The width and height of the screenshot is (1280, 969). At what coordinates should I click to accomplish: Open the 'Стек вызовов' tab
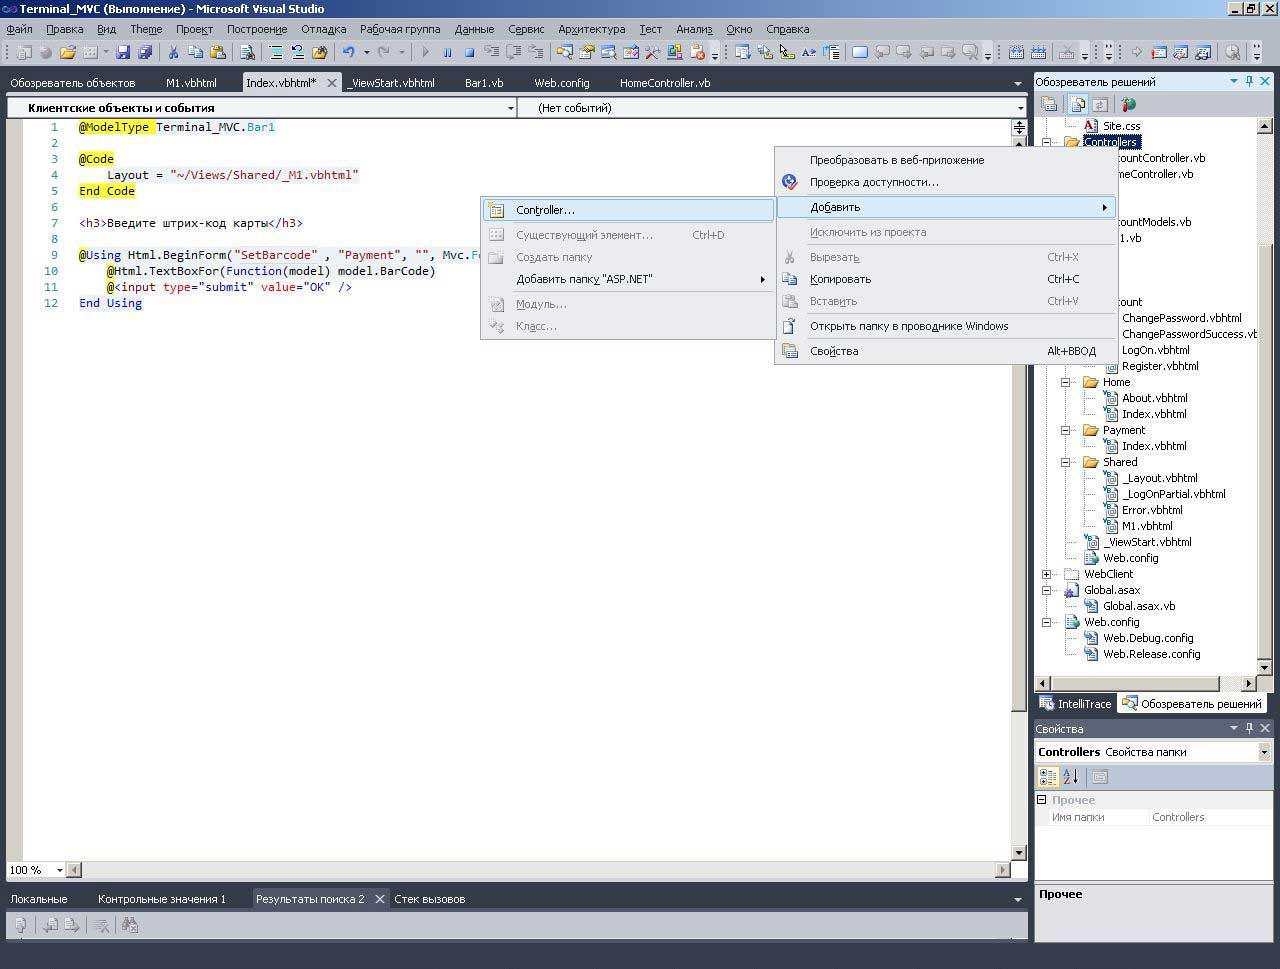430,899
